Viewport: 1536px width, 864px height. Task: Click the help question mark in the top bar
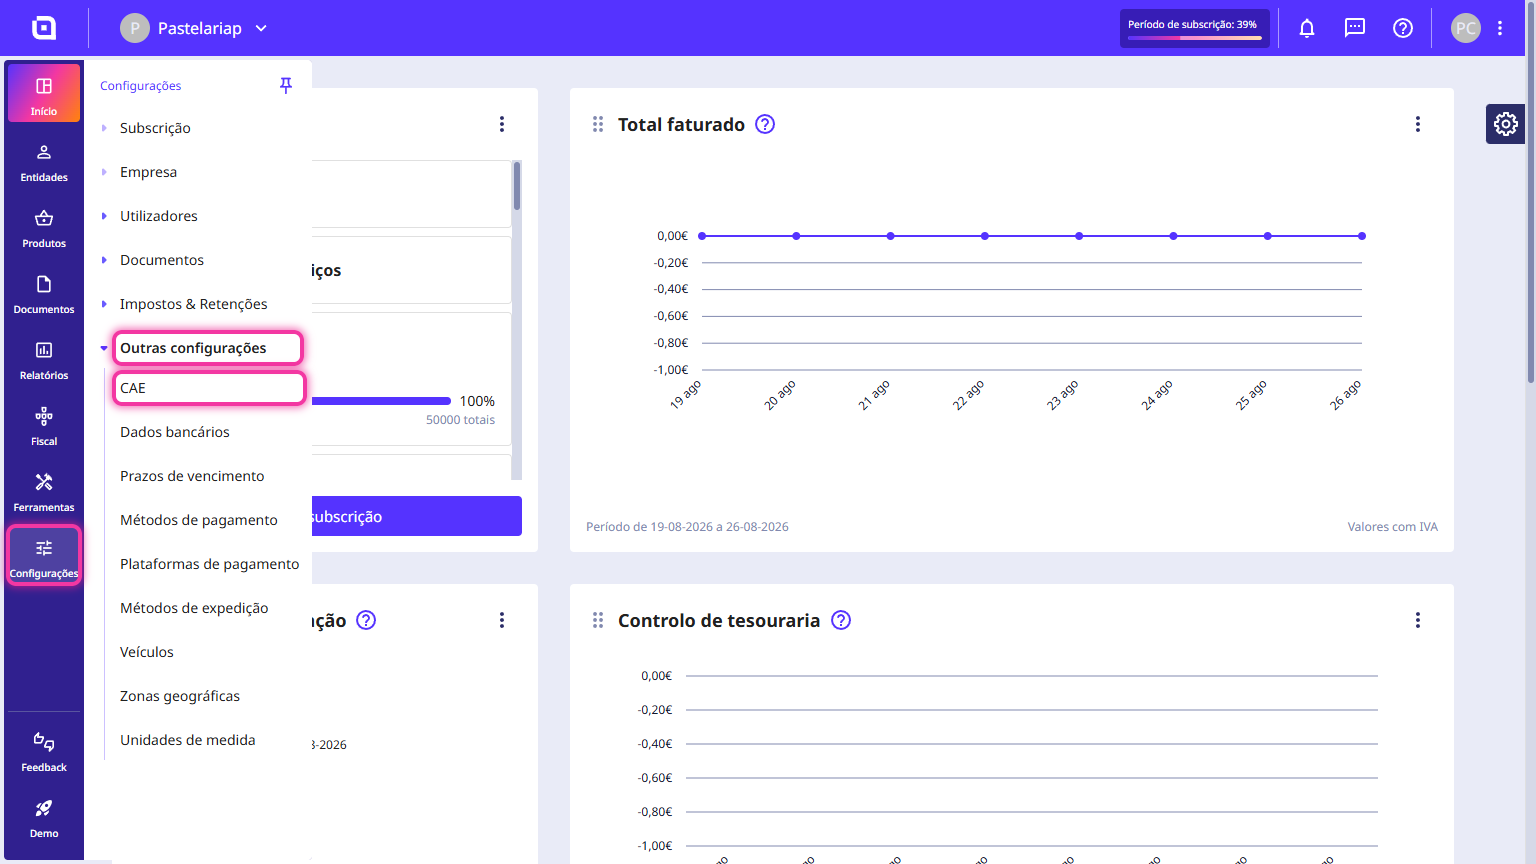(x=1403, y=28)
